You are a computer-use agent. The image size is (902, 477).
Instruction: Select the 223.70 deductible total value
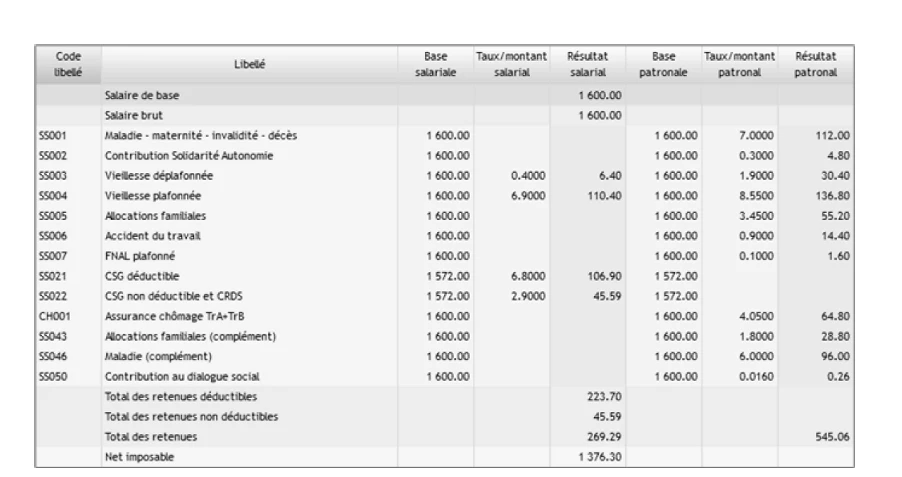(x=604, y=398)
